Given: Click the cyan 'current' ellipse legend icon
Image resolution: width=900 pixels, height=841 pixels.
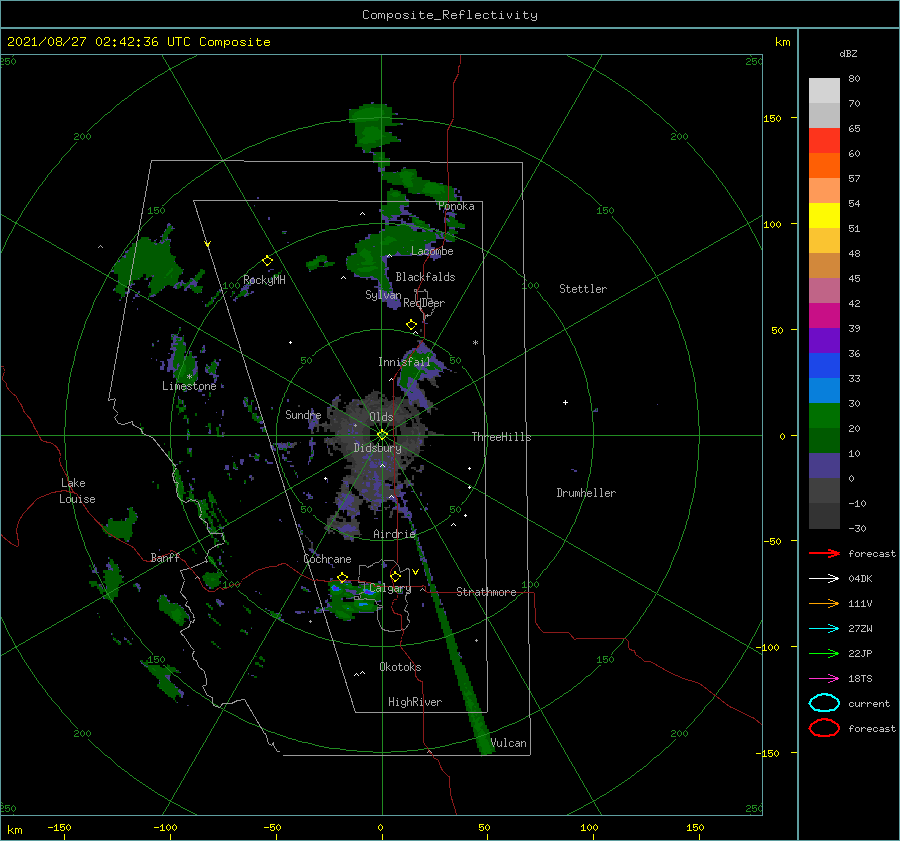Looking at the screenshot, I should point(824,703).
